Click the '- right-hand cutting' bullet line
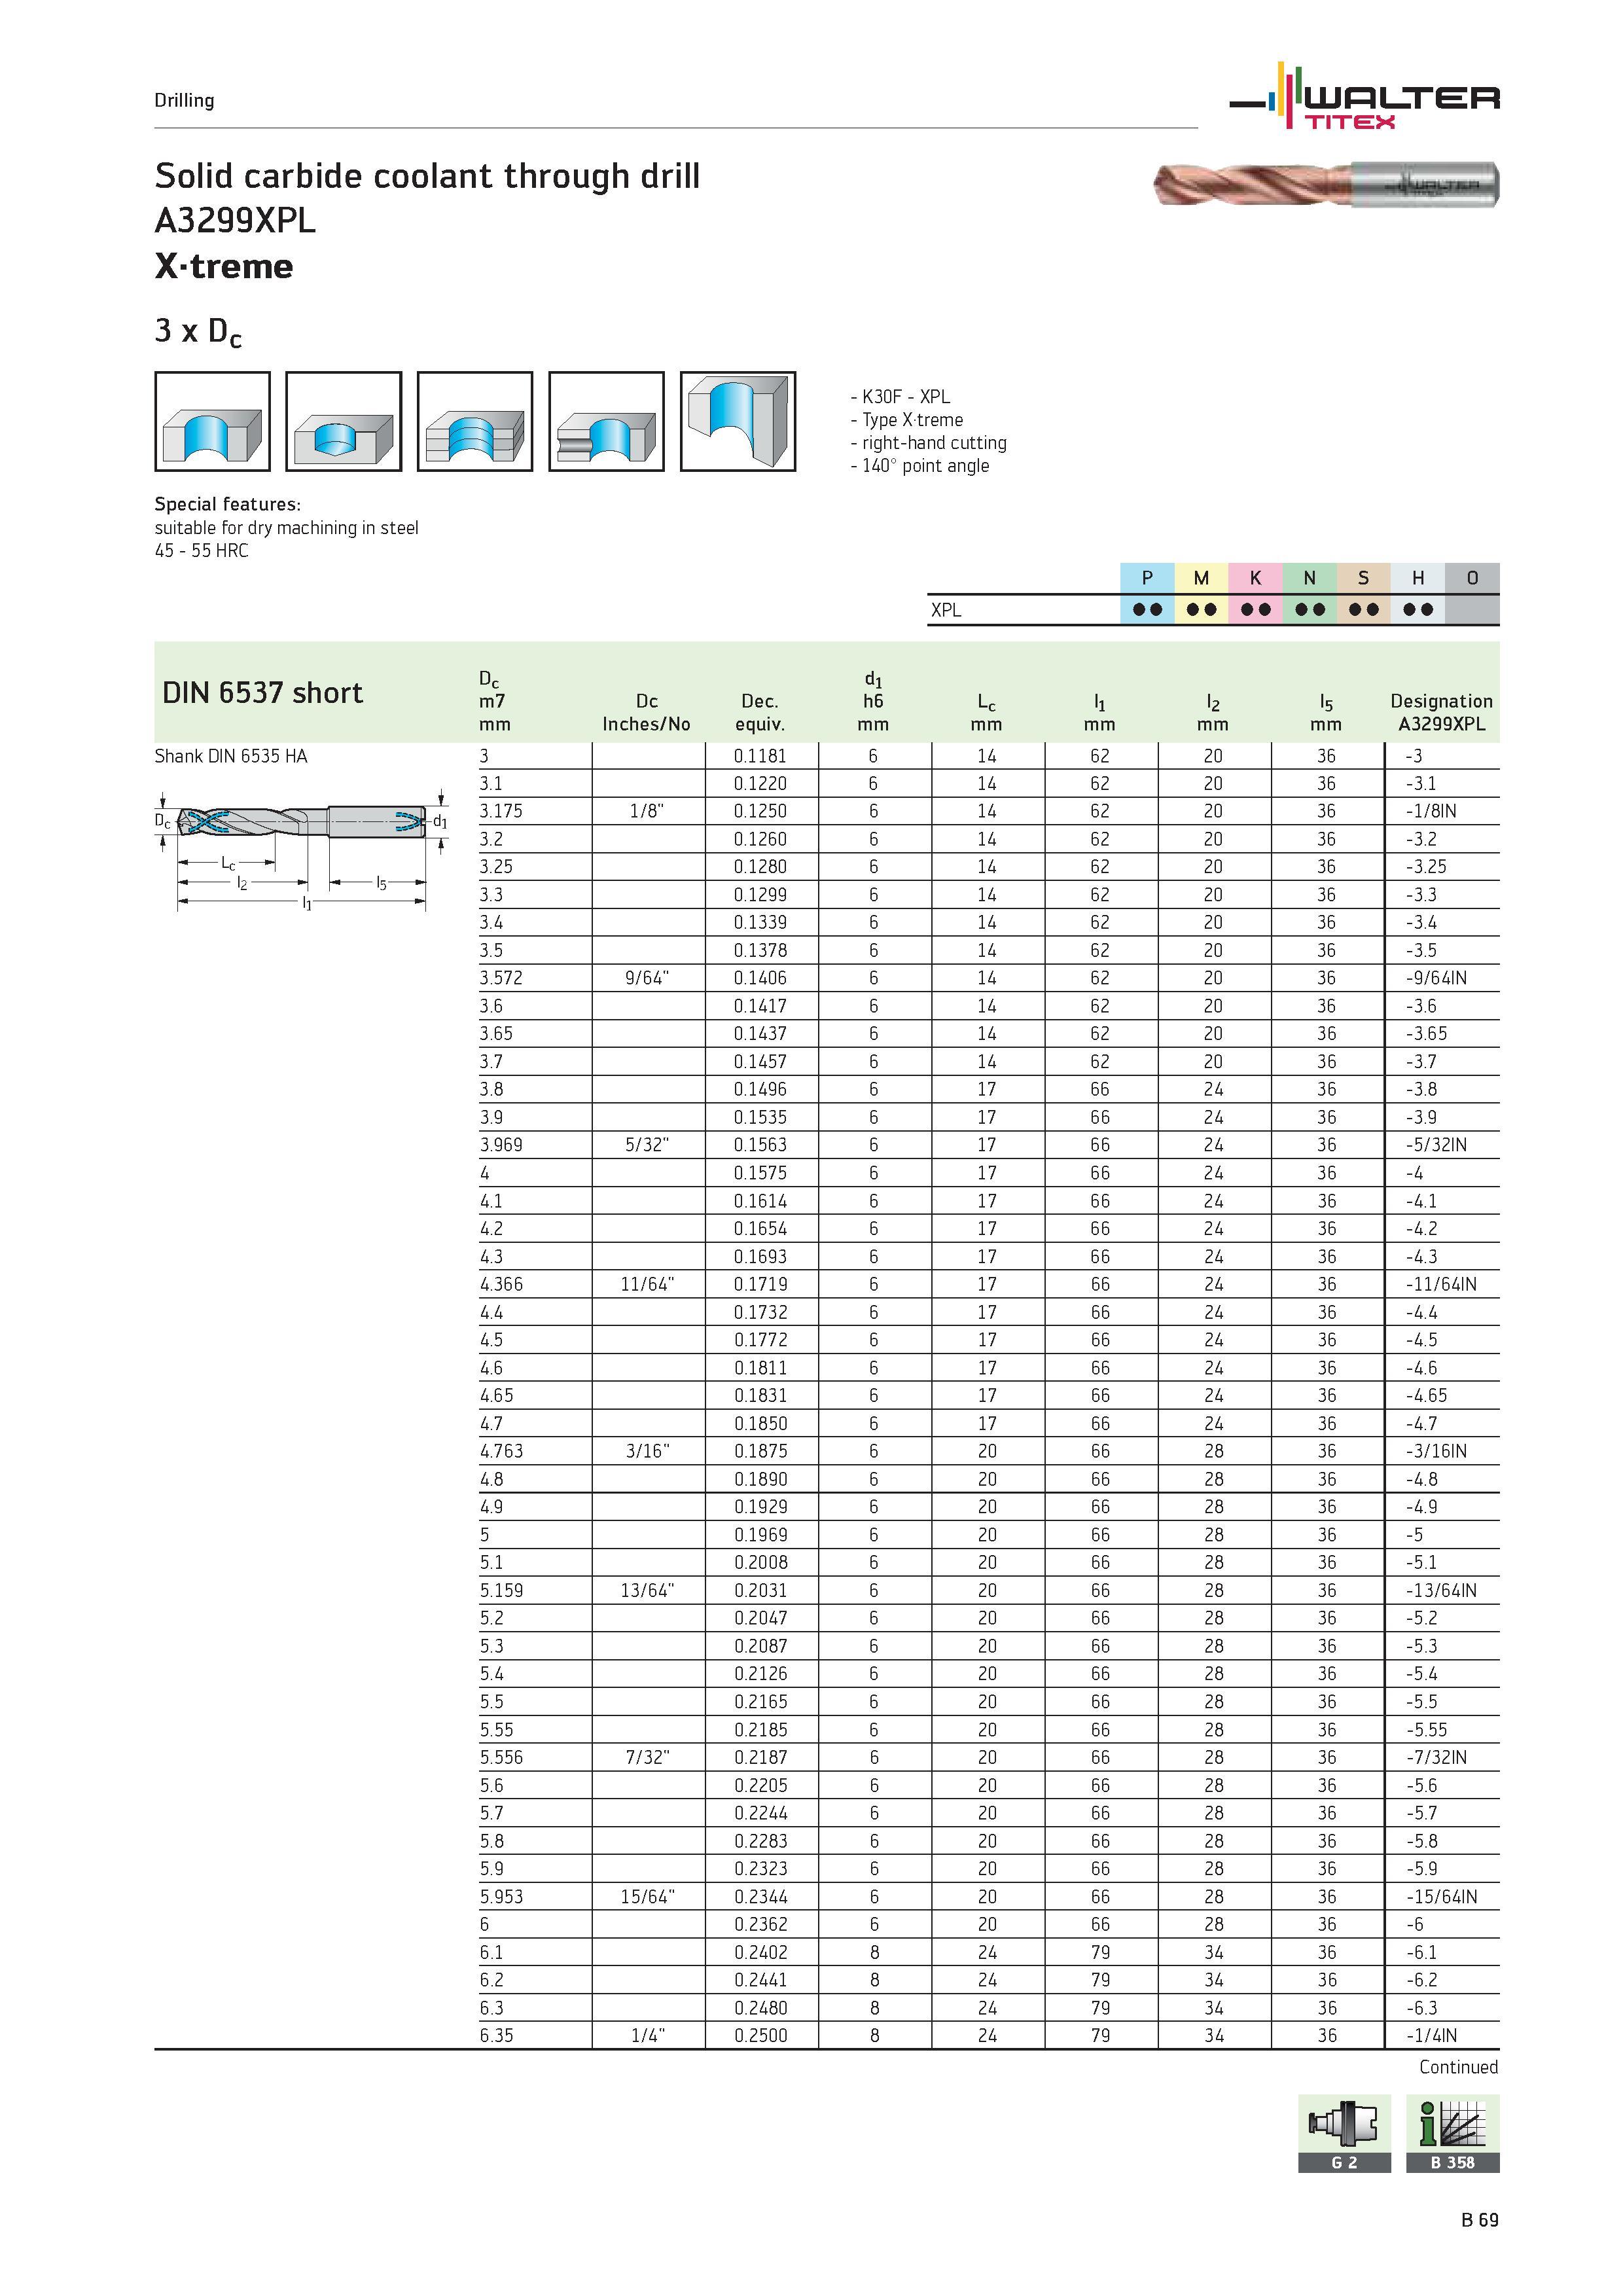Screen dimensions: 1623x2296 click(x=928, y=443)
